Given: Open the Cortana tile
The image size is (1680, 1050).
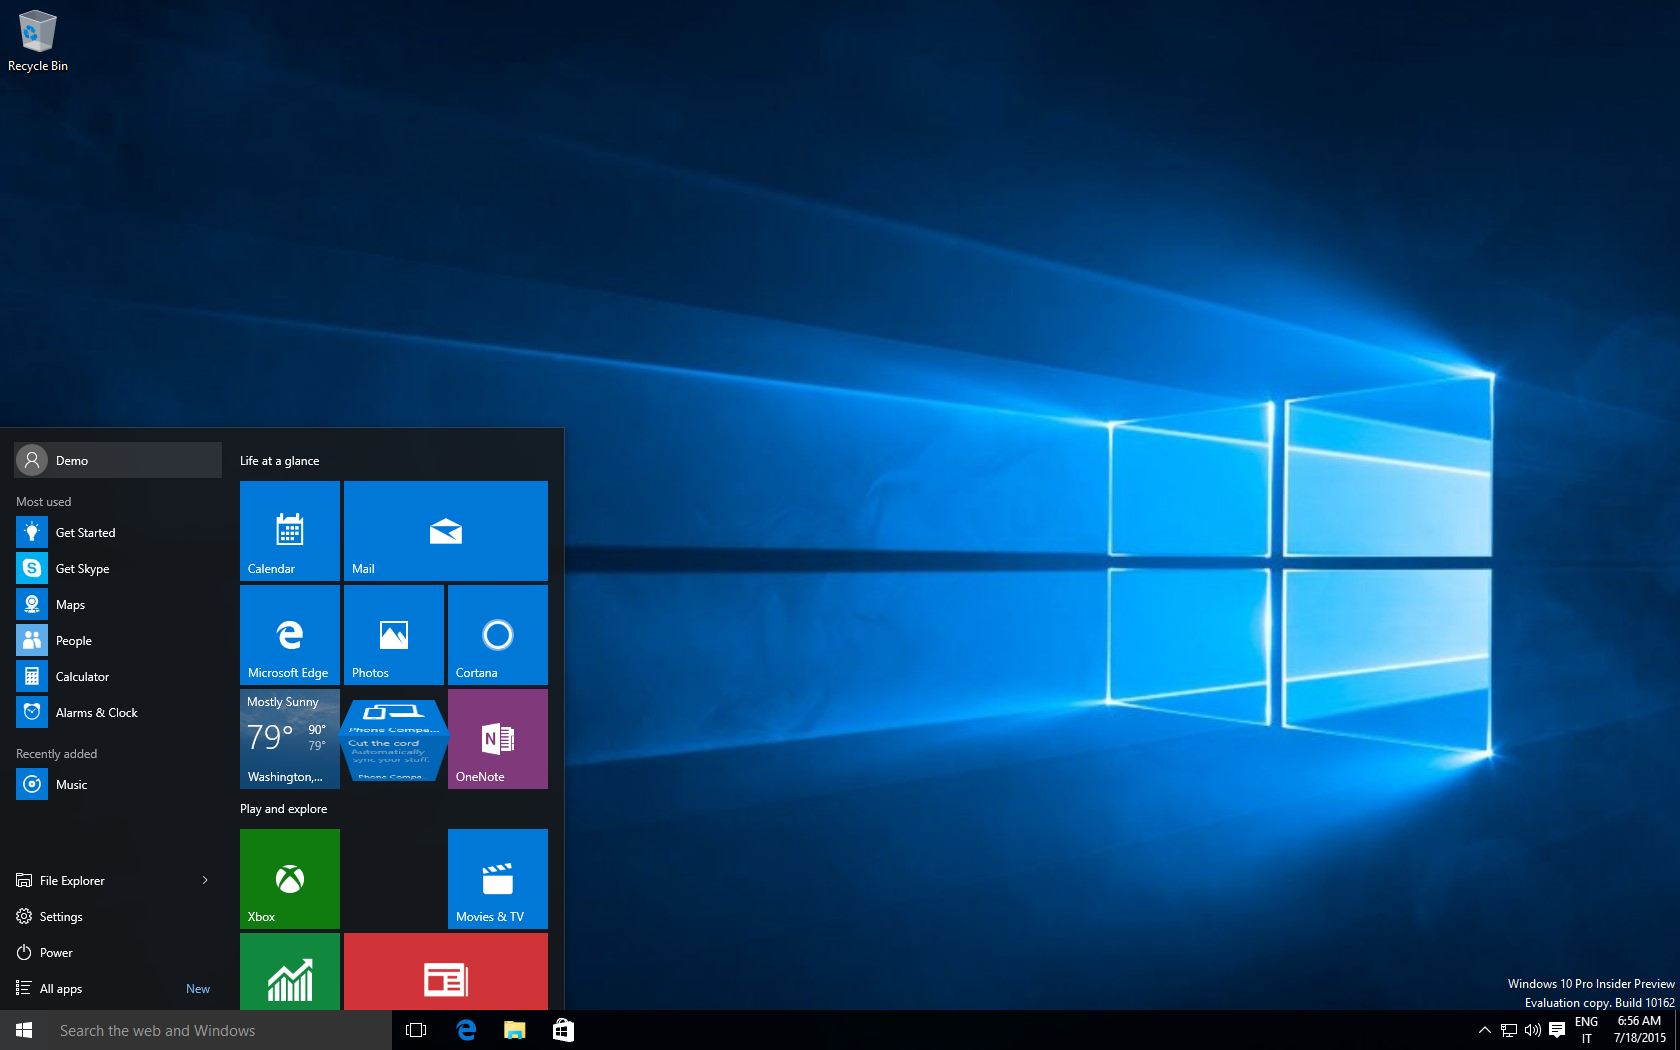Looking at the screenshot, I should pyautogui.click(x=498, y=635).
